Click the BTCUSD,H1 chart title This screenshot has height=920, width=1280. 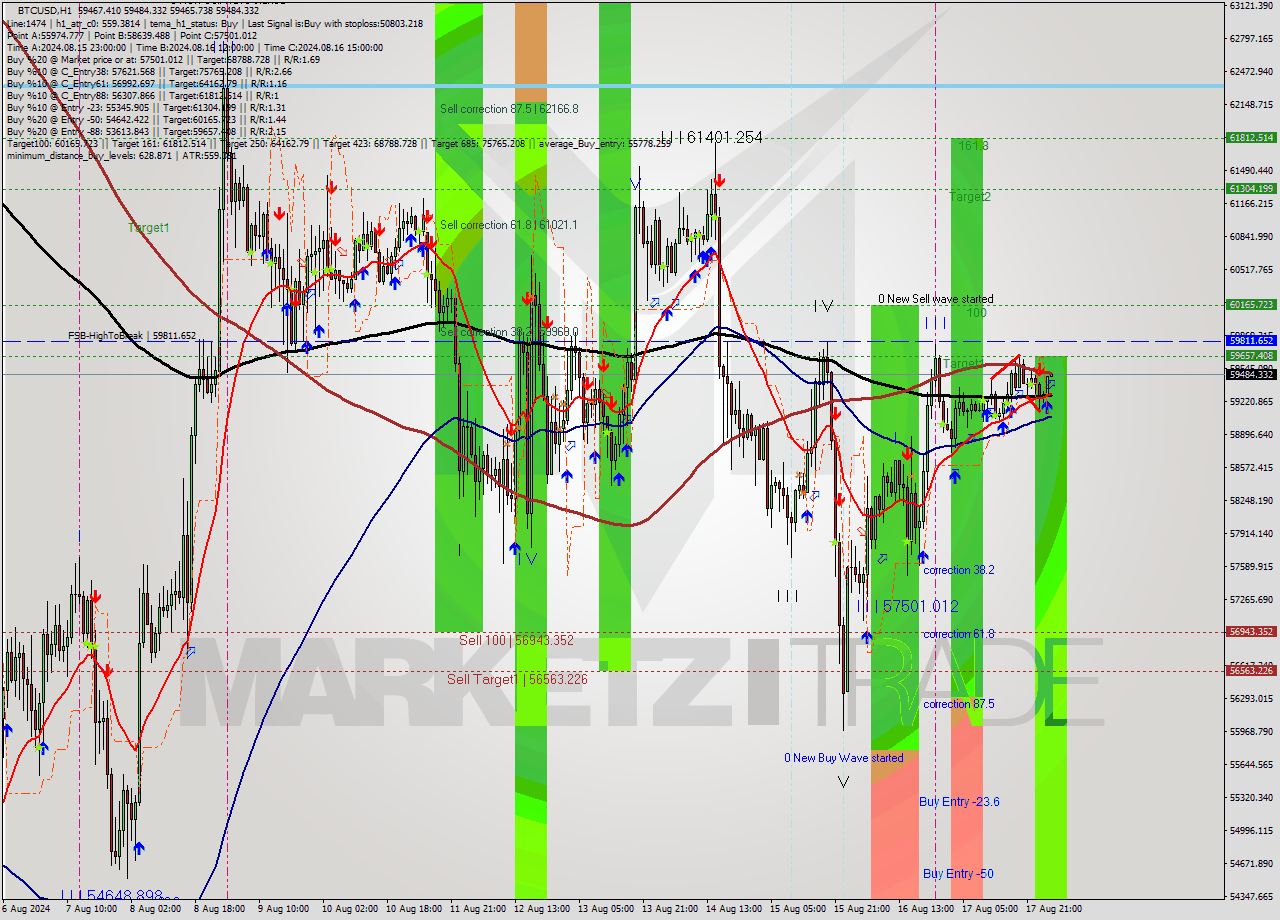click(43, 10)
